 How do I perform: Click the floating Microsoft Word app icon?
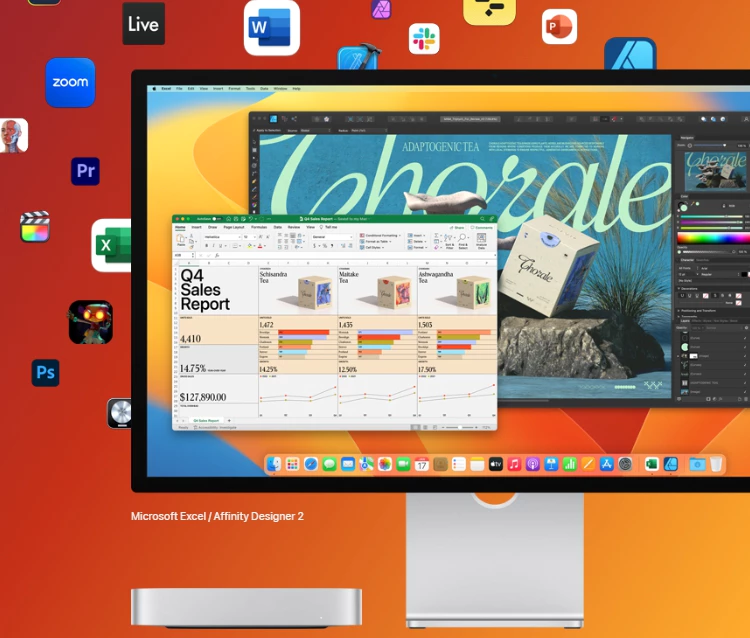pos(272,27)
